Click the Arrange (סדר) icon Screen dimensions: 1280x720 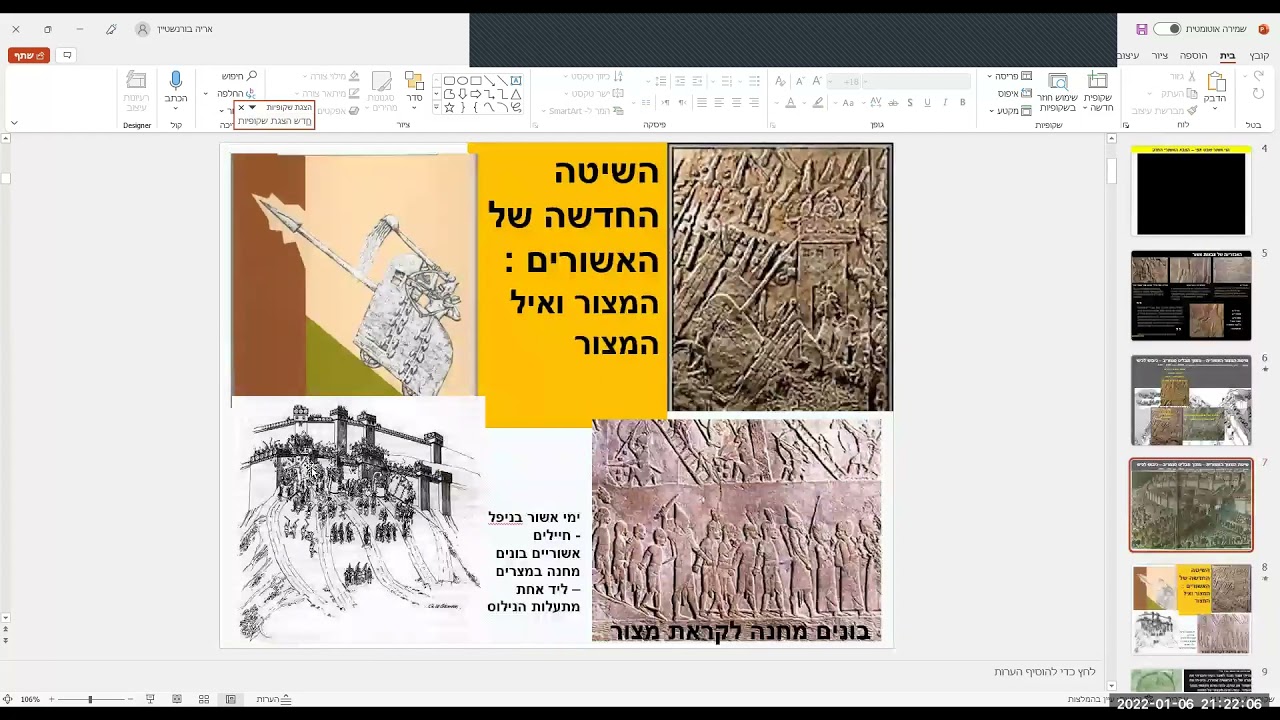click(414, 81)
